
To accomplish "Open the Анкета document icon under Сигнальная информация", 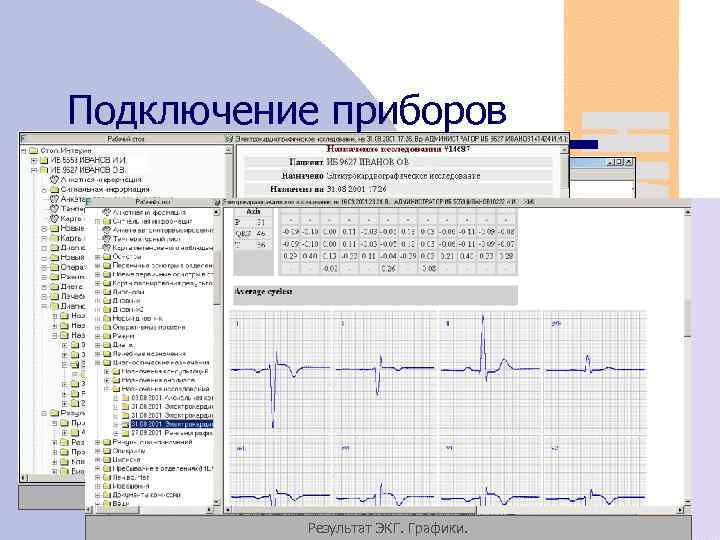I will (107, 230).
